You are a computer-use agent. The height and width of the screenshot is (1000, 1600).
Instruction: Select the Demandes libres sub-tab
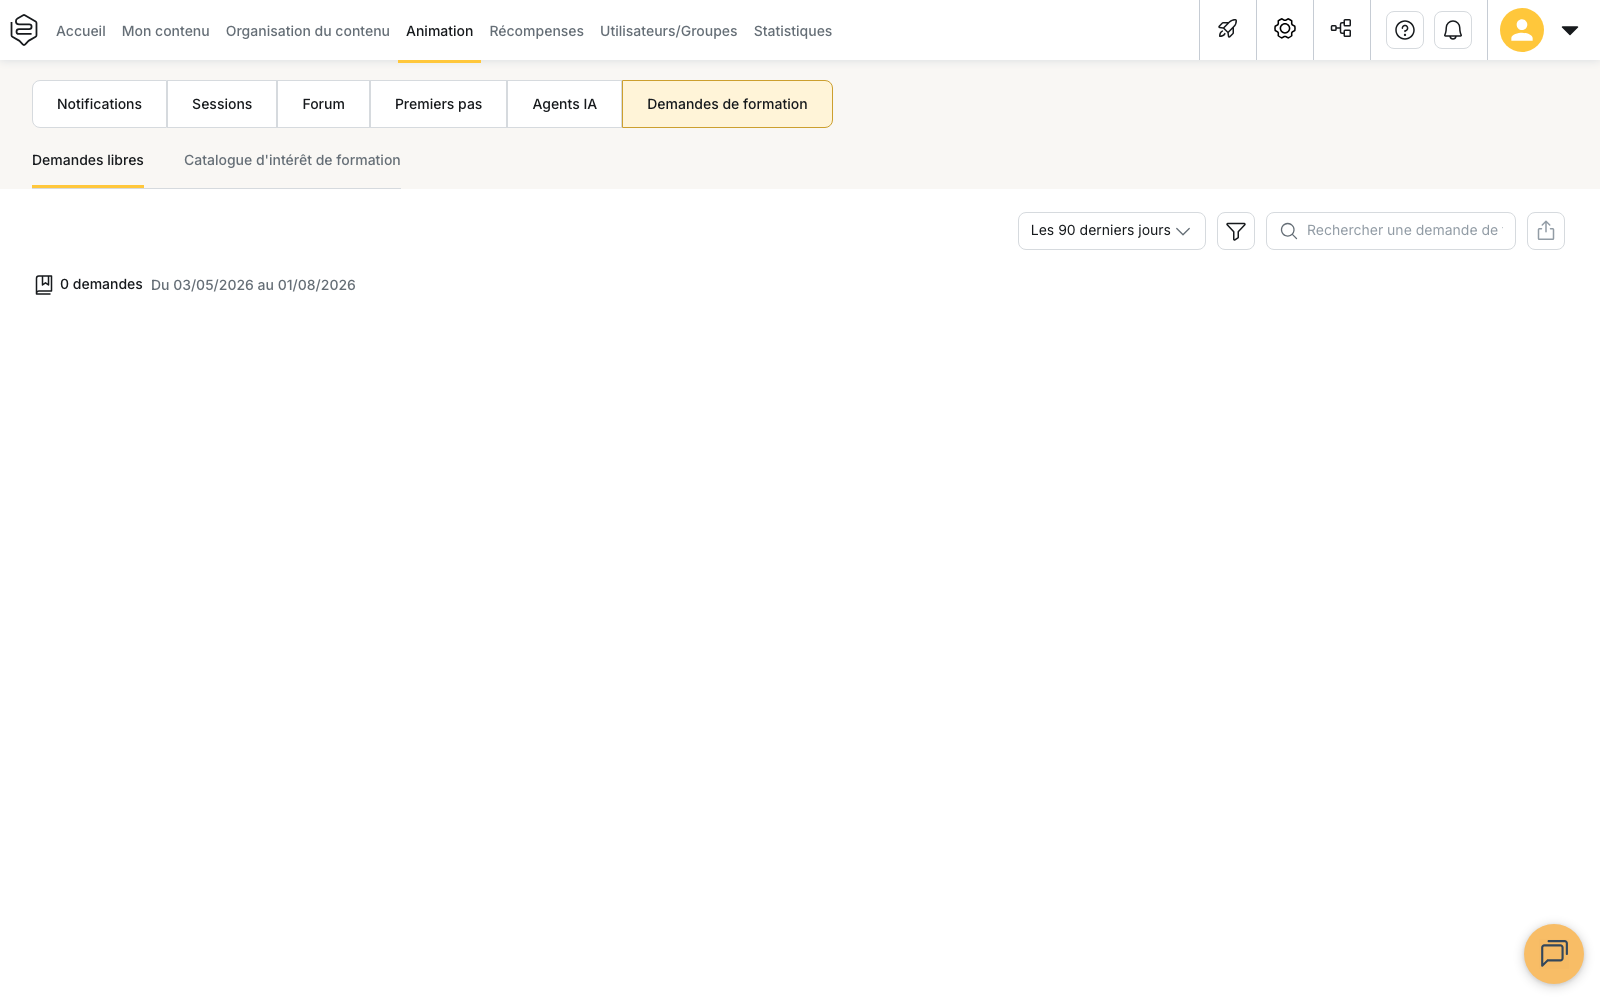88,160
